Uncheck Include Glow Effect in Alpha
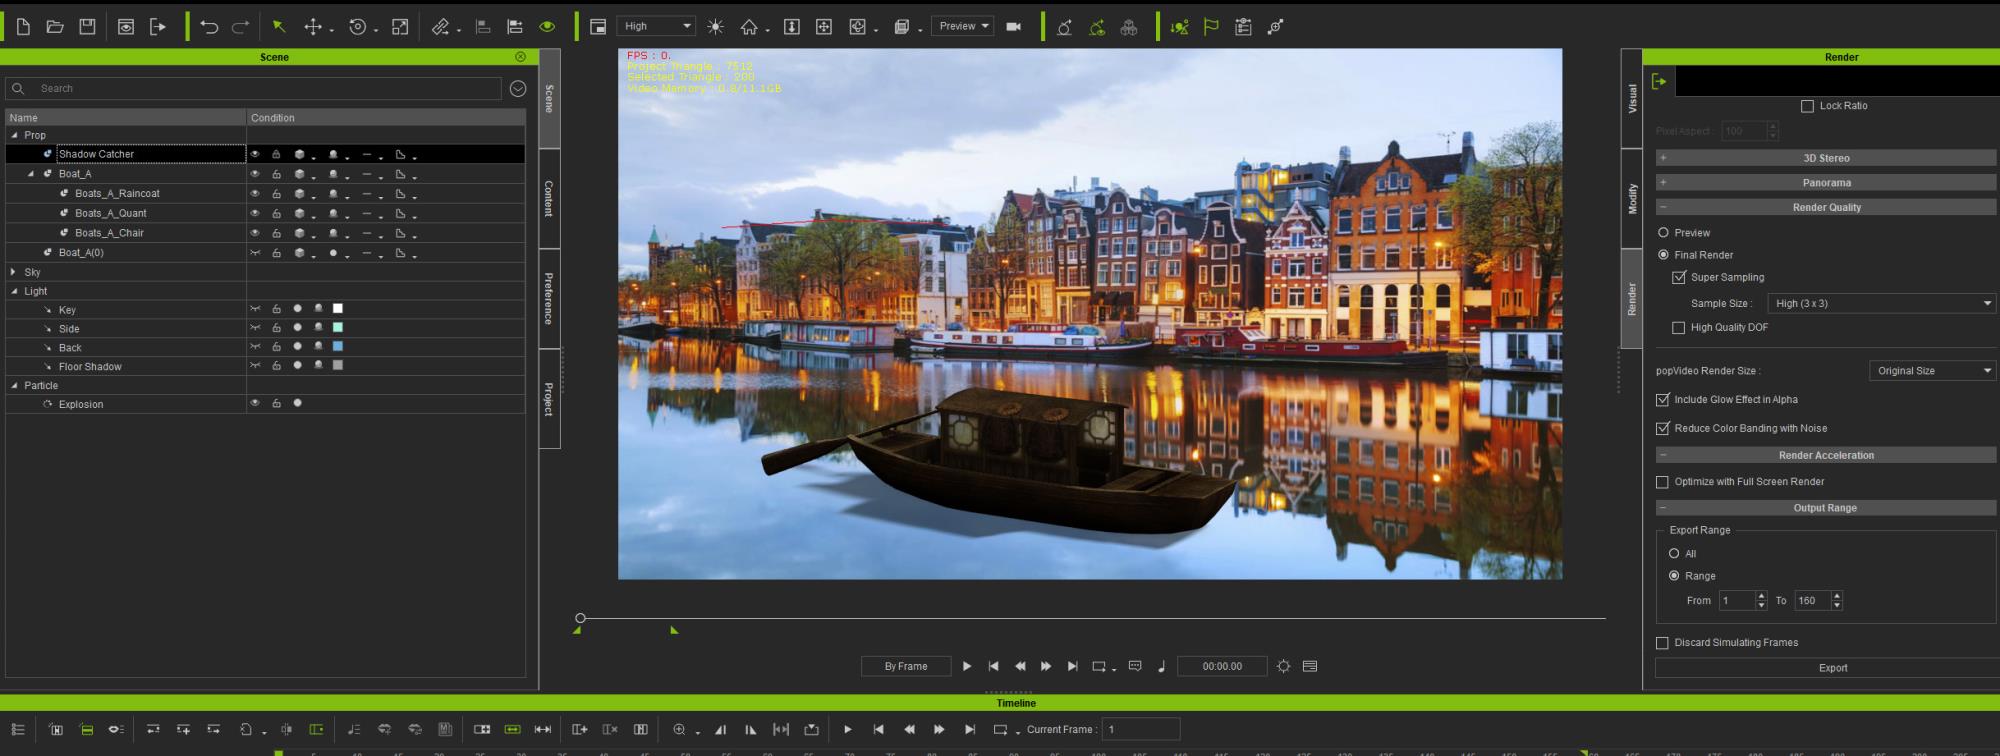 [1663, 399]
